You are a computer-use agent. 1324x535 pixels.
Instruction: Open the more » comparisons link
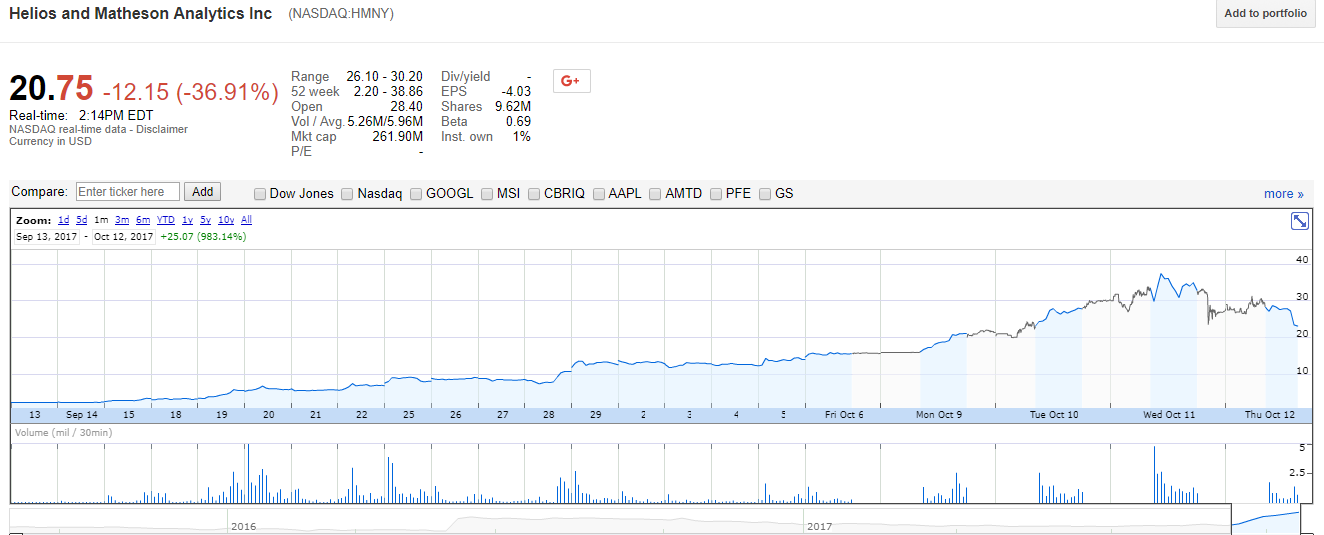[1284, 194]
